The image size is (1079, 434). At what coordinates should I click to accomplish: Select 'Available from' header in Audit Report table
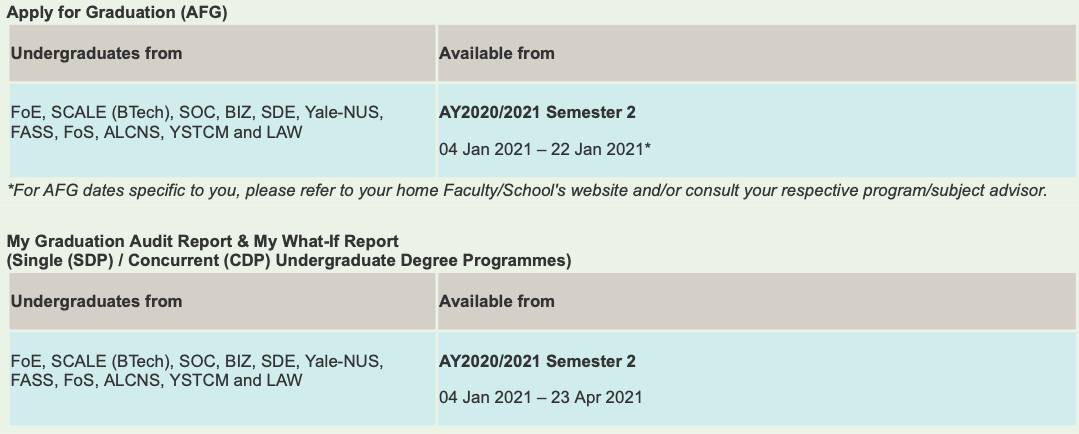click(496, 301)
